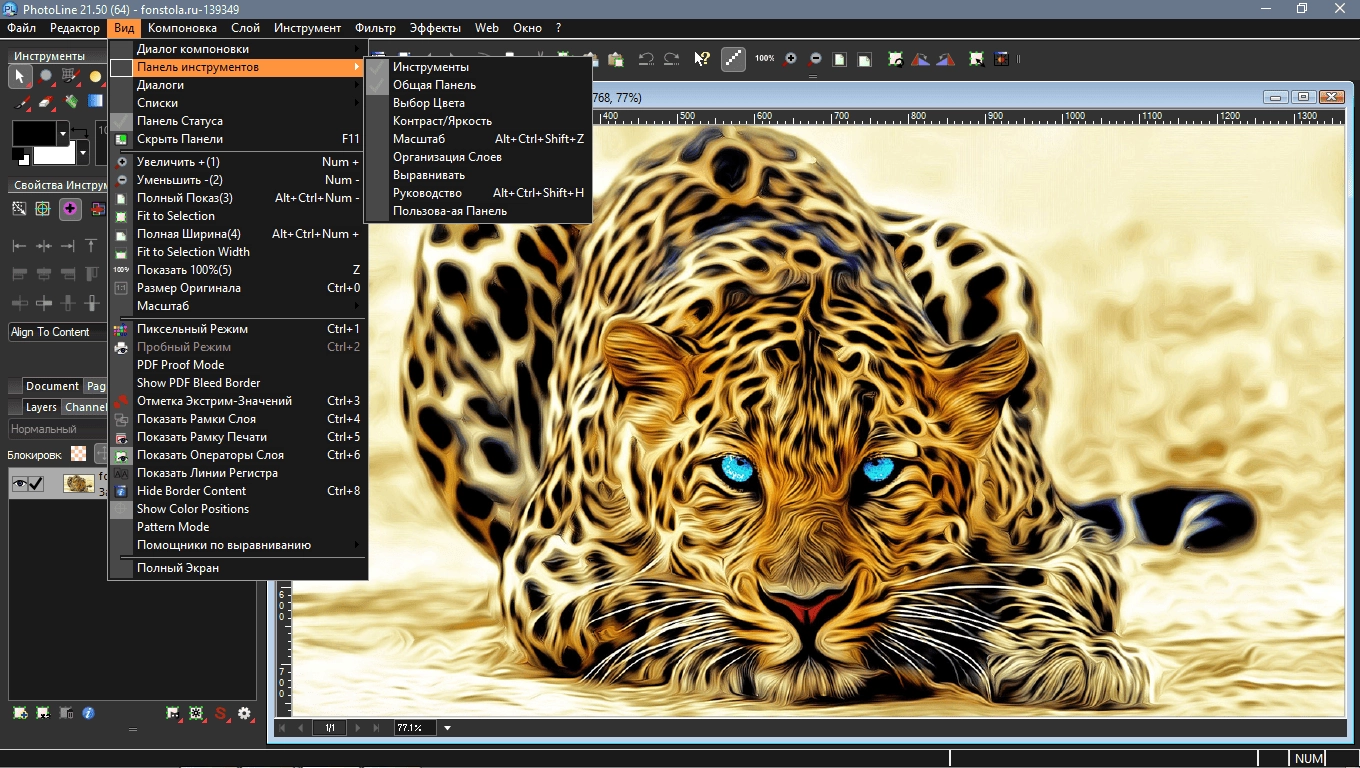The height and width of the screenshot is (768, 1360).
Task: Click the magenta plus icon in tool properties
Action: 70,209
